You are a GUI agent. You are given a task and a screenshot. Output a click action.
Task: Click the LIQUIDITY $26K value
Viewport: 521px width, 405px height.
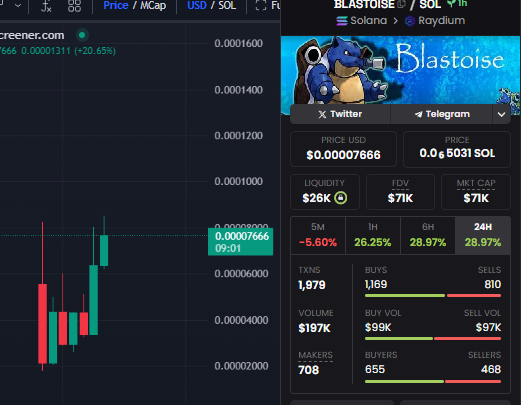click(x=316, y=198)
